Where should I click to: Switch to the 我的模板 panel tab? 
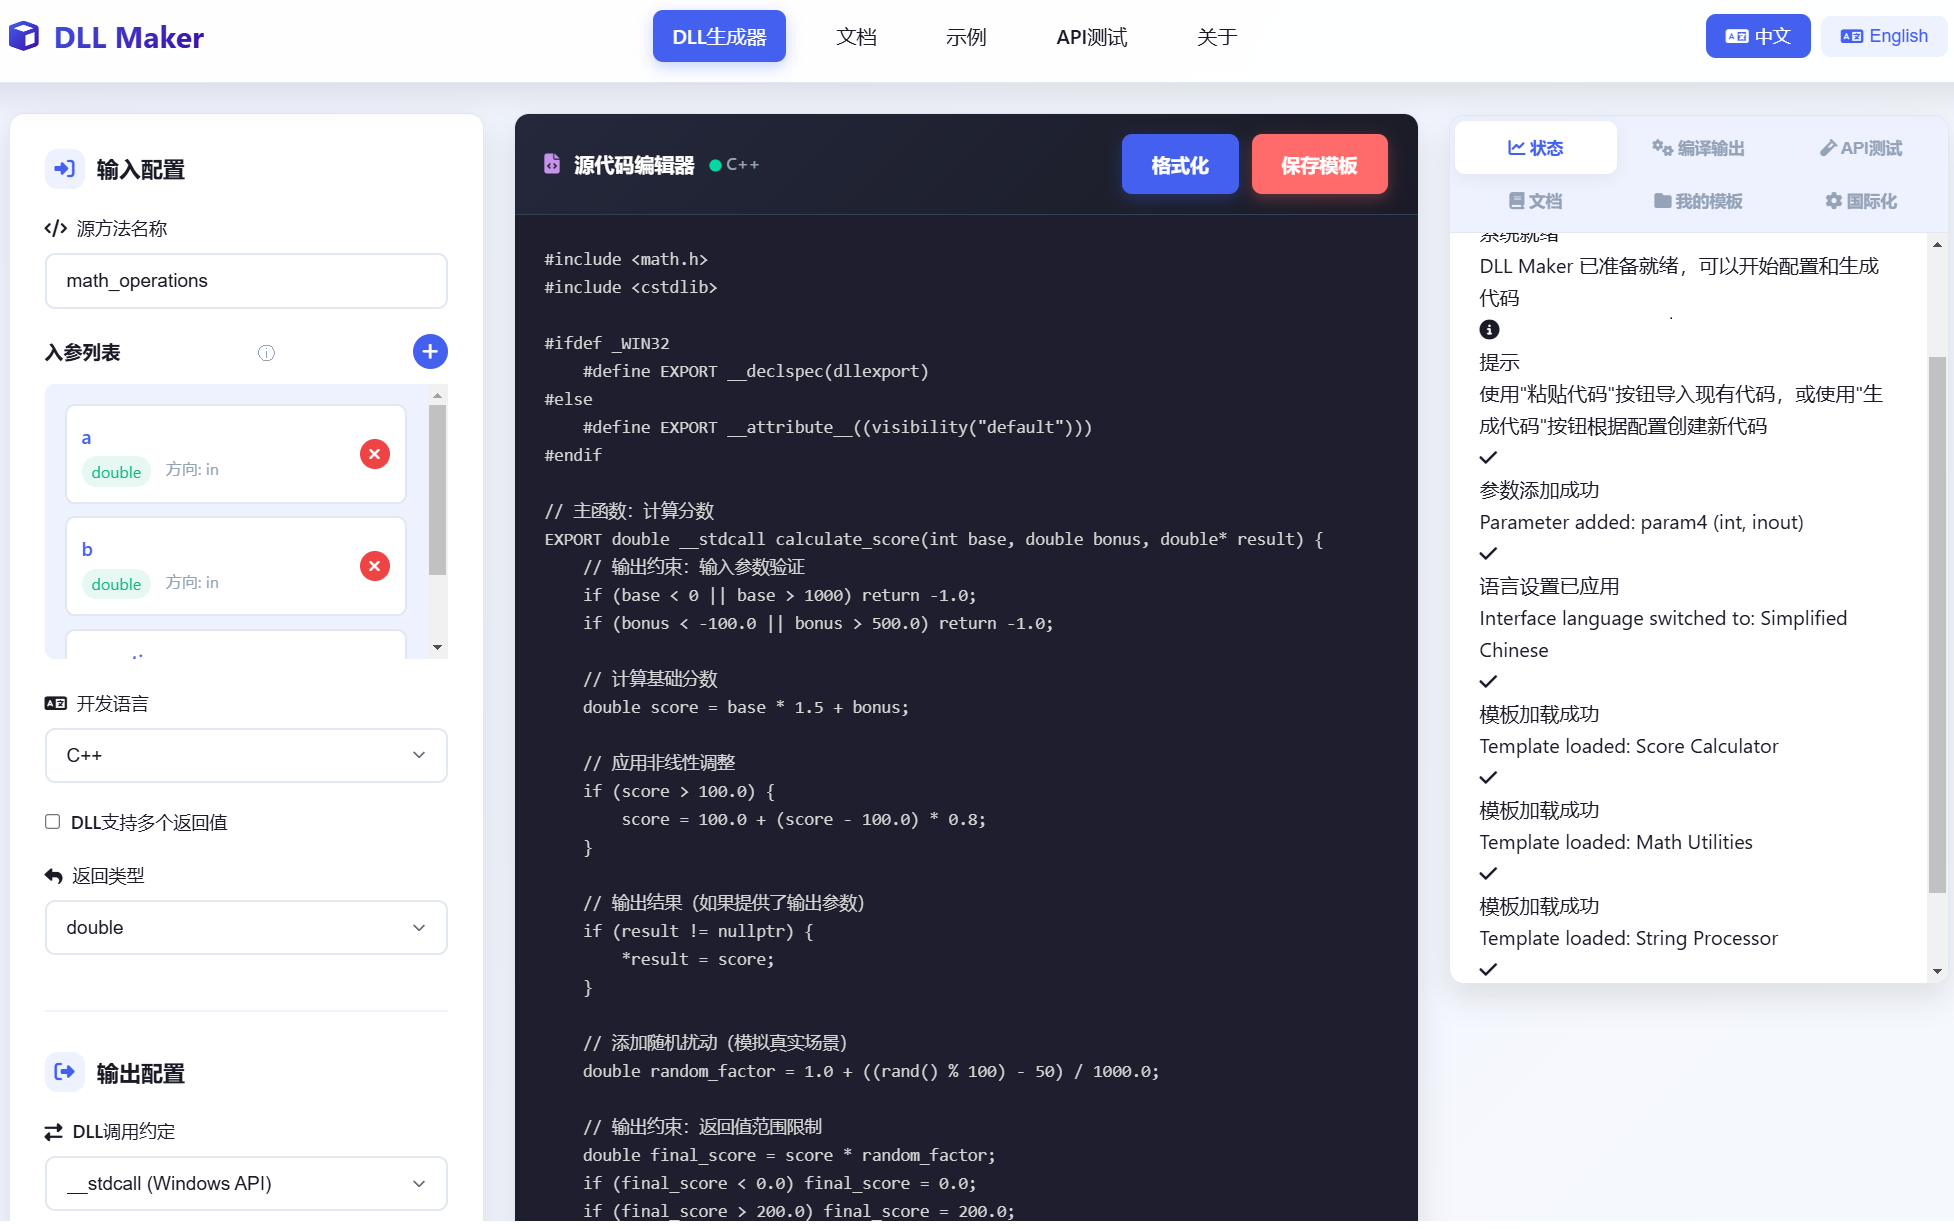(x=1698, y=201)
